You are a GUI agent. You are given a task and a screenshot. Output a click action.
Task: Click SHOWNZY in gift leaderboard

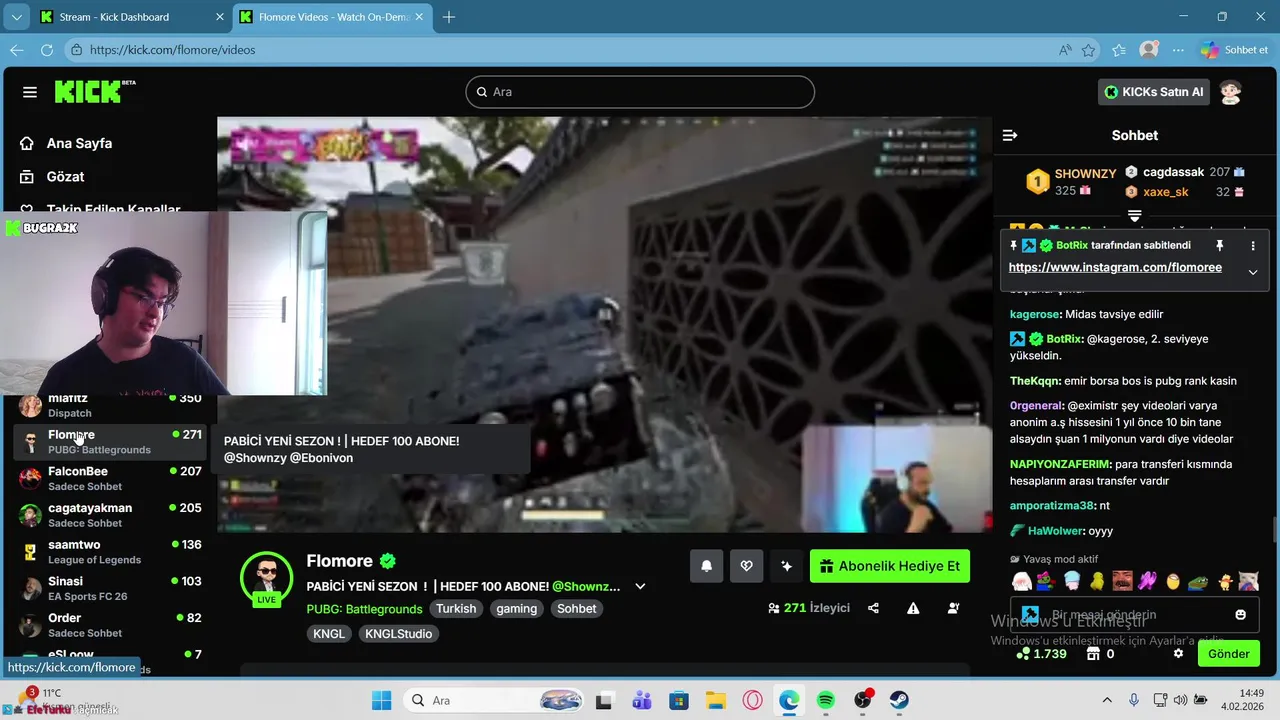(1085, 174)
